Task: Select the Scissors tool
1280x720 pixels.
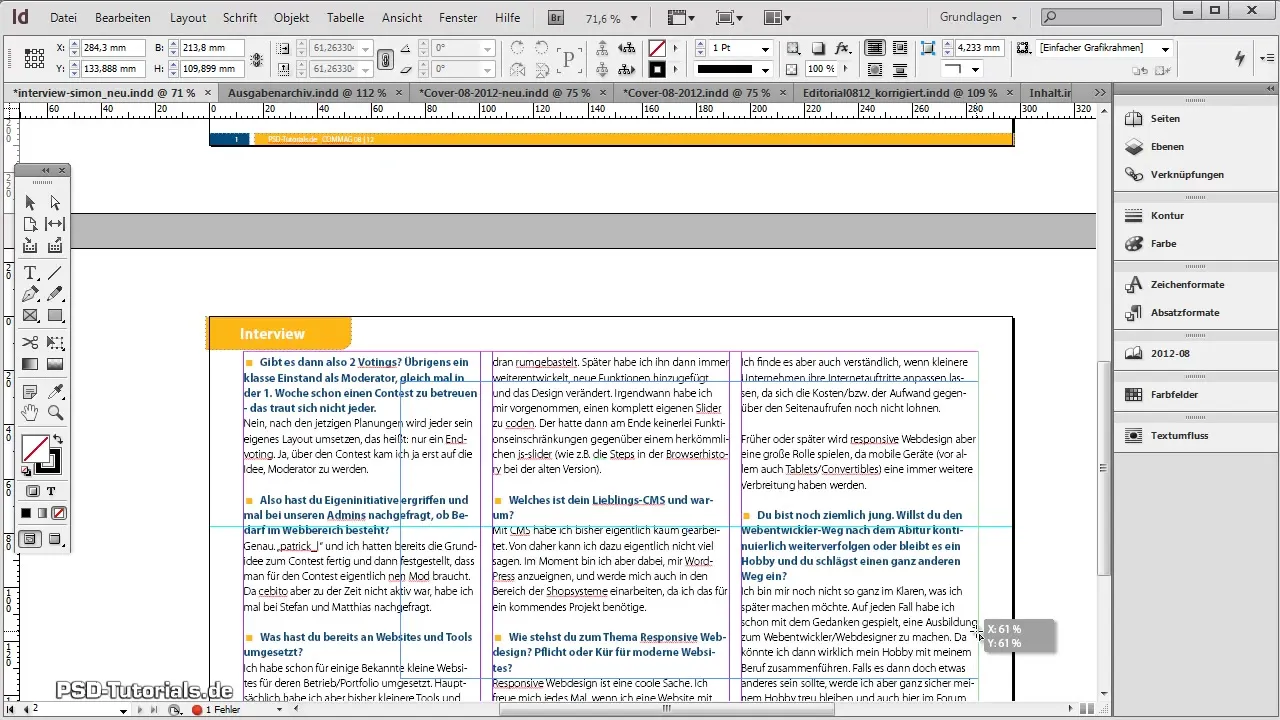Action: tap(30, 343)
